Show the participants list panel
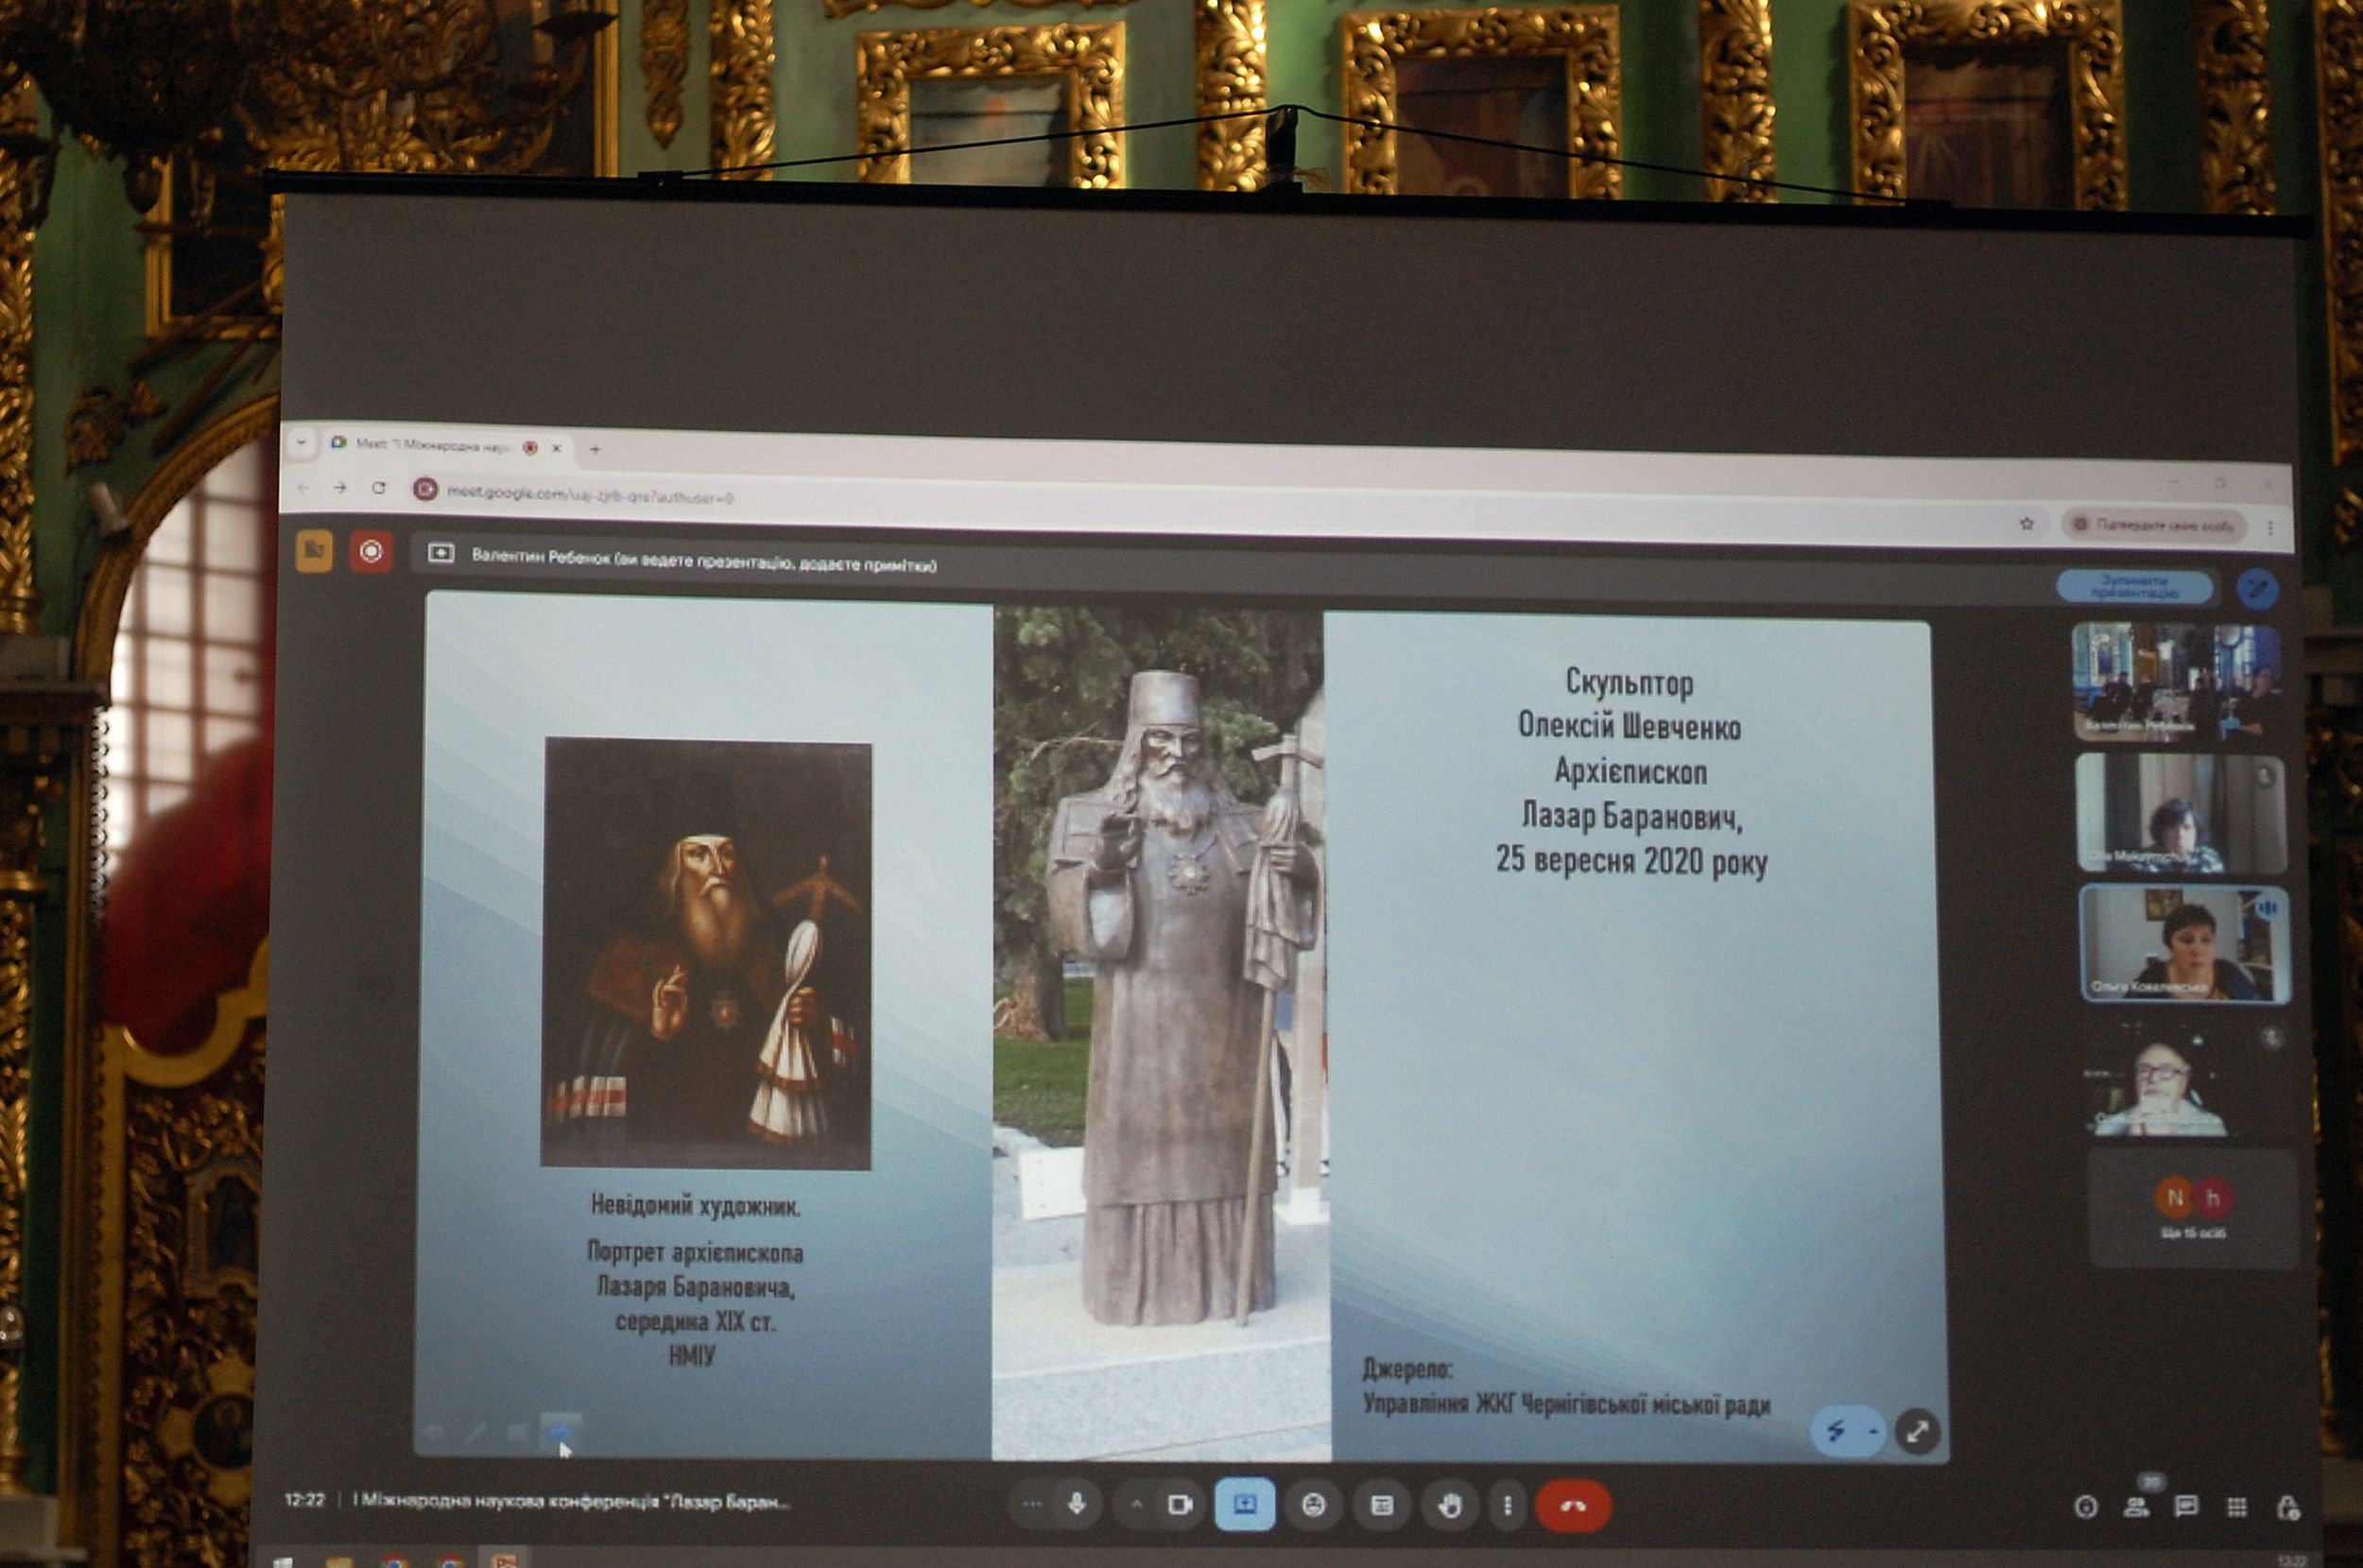 2136,1507
